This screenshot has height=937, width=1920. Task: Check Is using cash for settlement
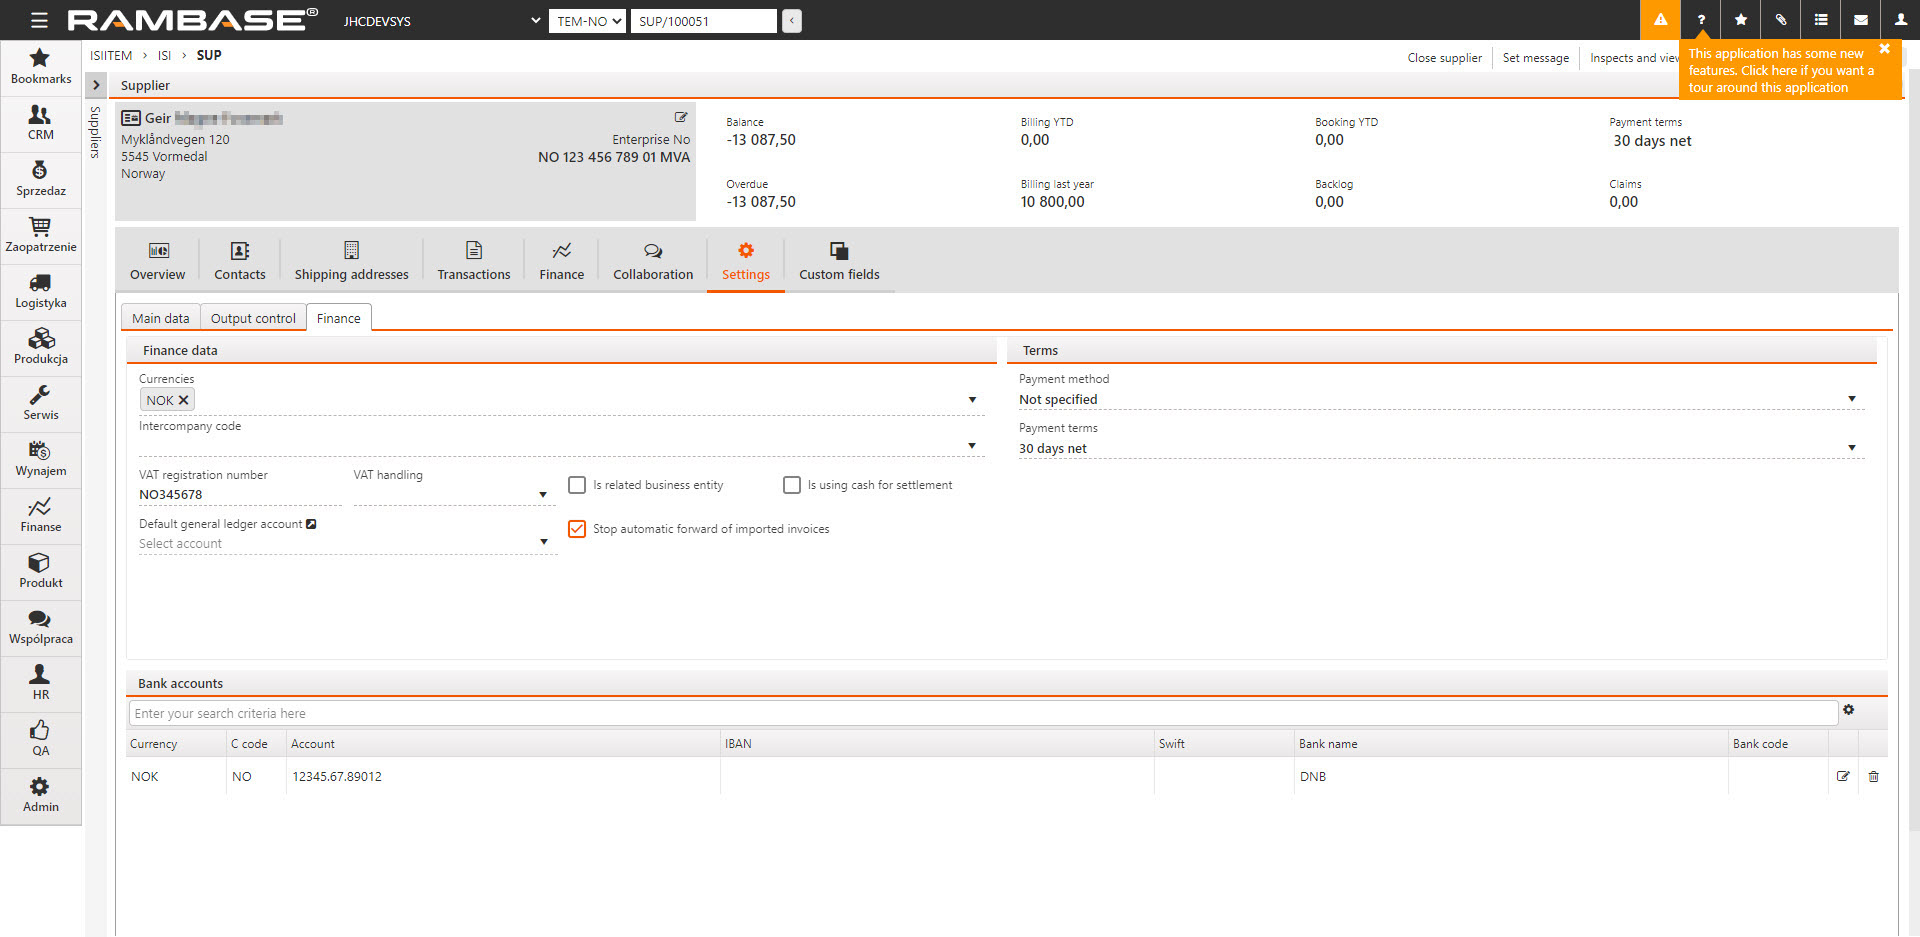(x=791, y=485)
